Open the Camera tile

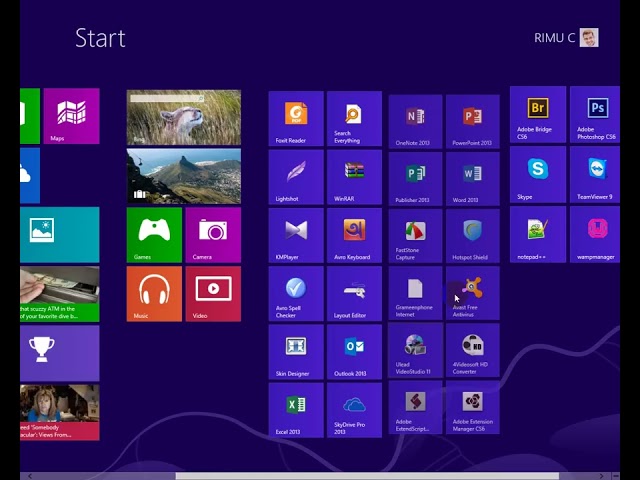tap(213, 235)
